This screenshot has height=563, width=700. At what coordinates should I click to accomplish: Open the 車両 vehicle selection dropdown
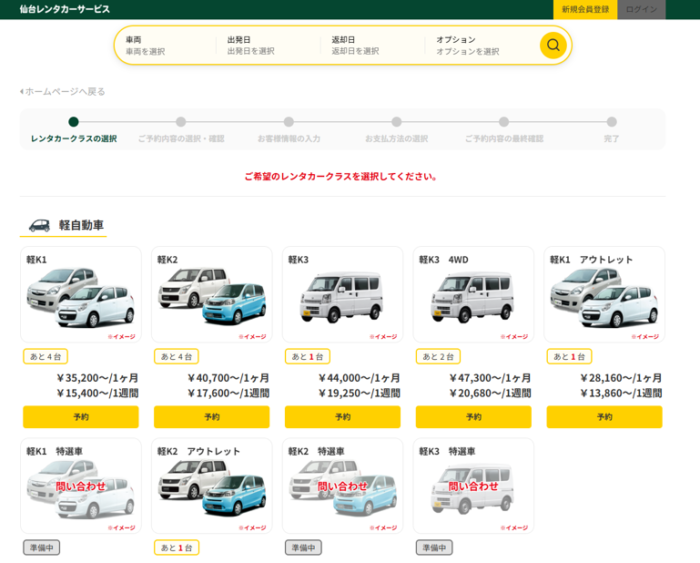[x=165, y=45]
